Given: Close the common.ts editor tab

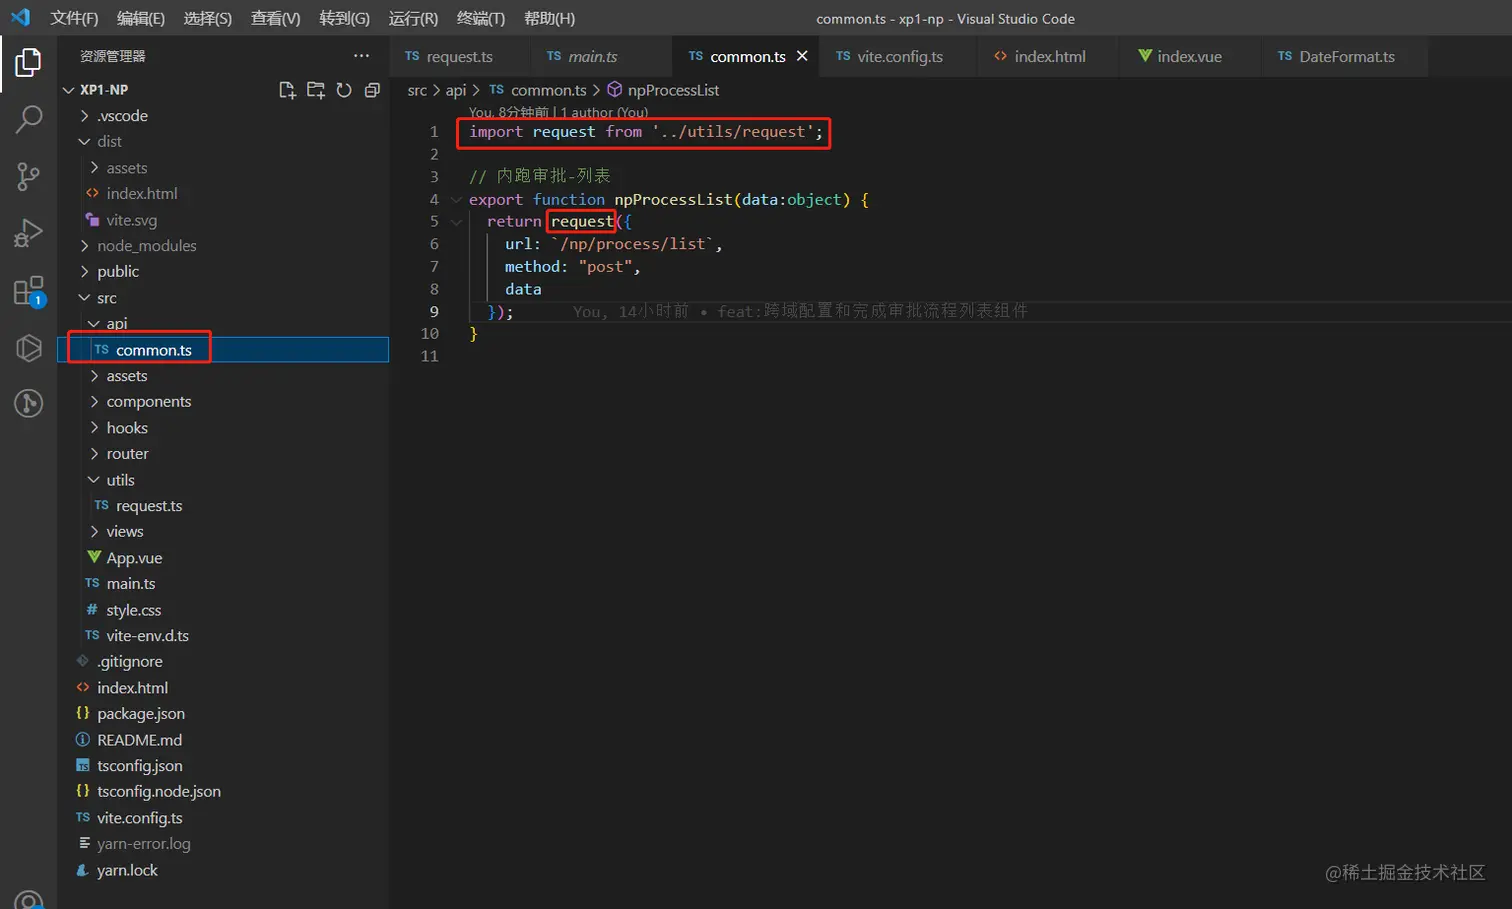Looking at the screenshot, I should pos(802,56).
